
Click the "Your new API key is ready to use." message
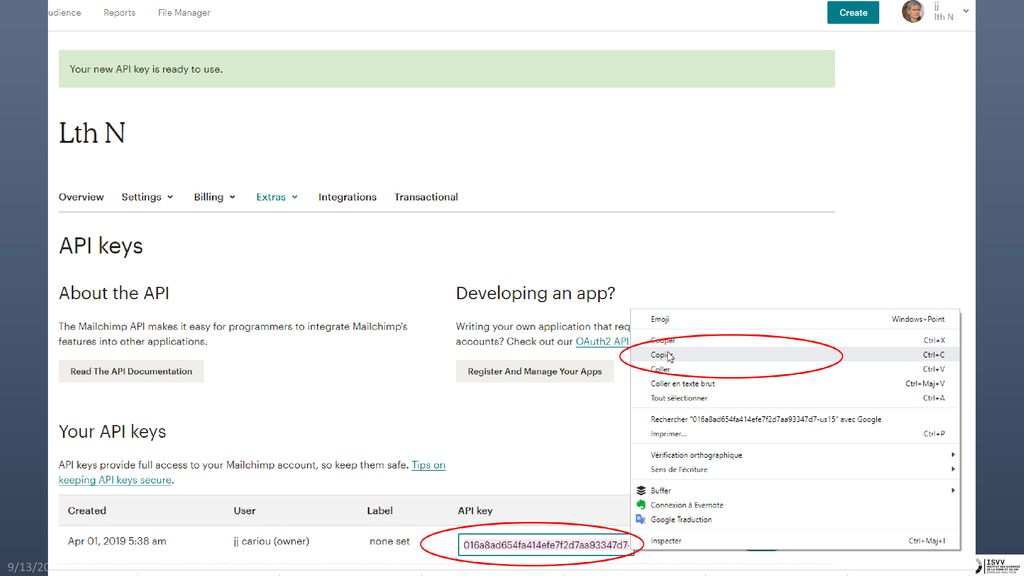pyautogui.click(x=146, y=69)
